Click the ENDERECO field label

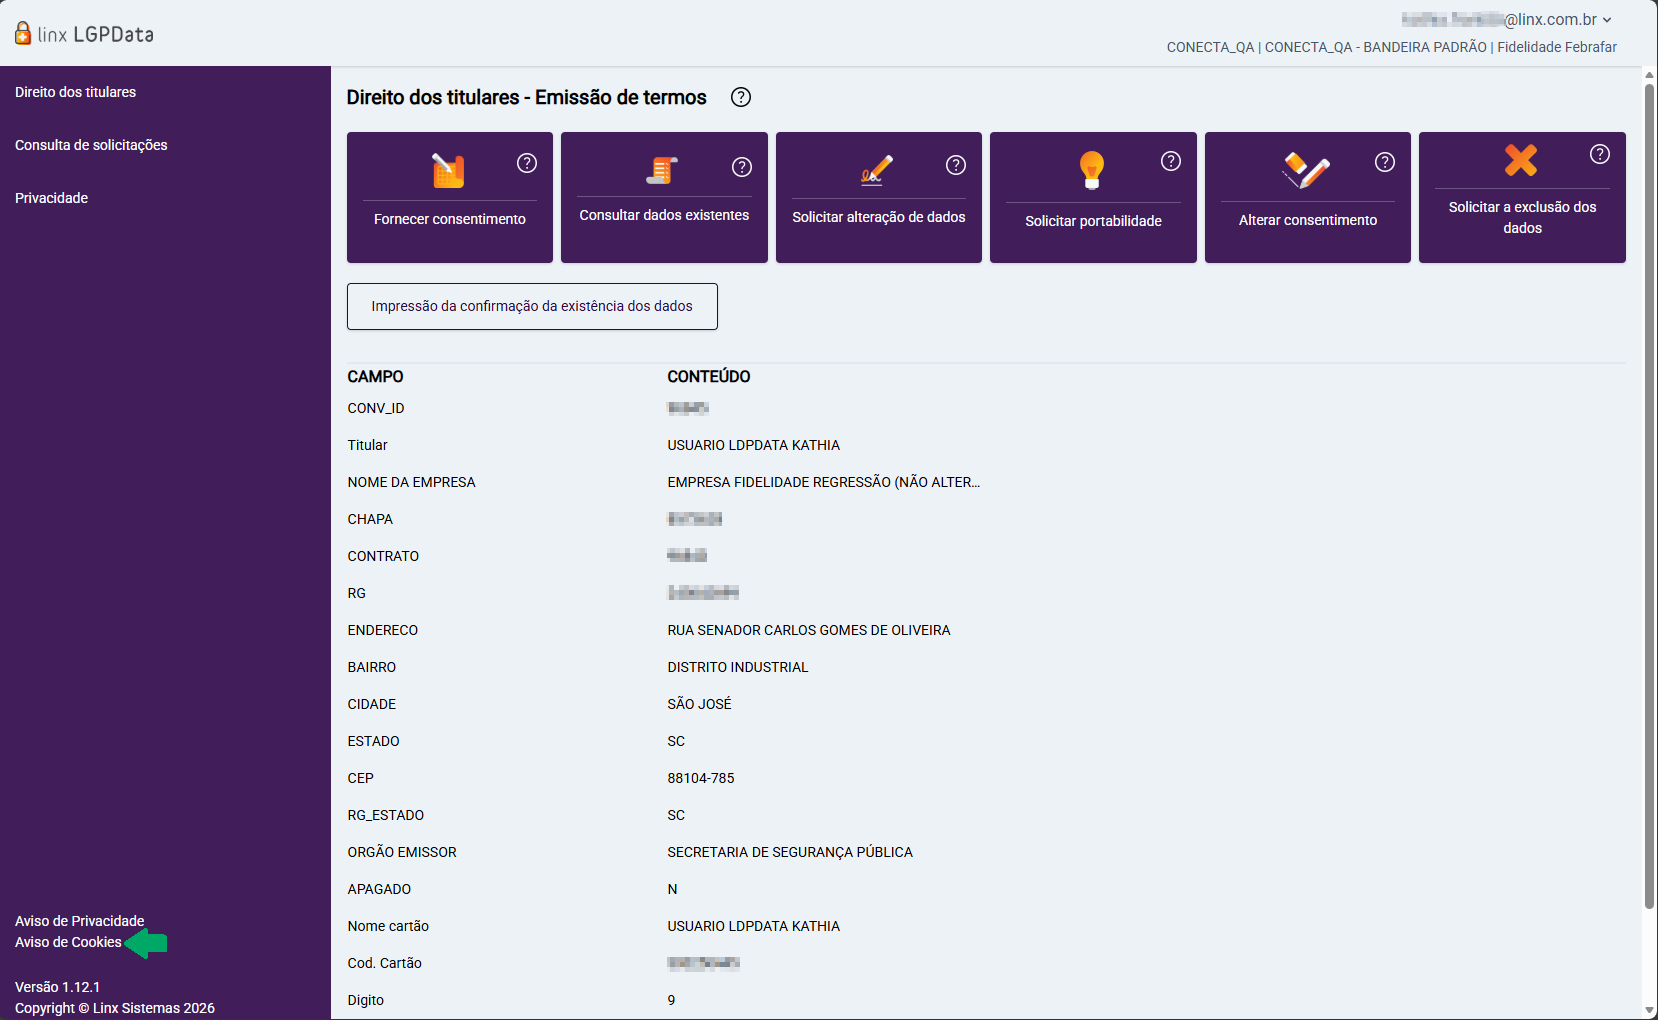pos(383,630)
